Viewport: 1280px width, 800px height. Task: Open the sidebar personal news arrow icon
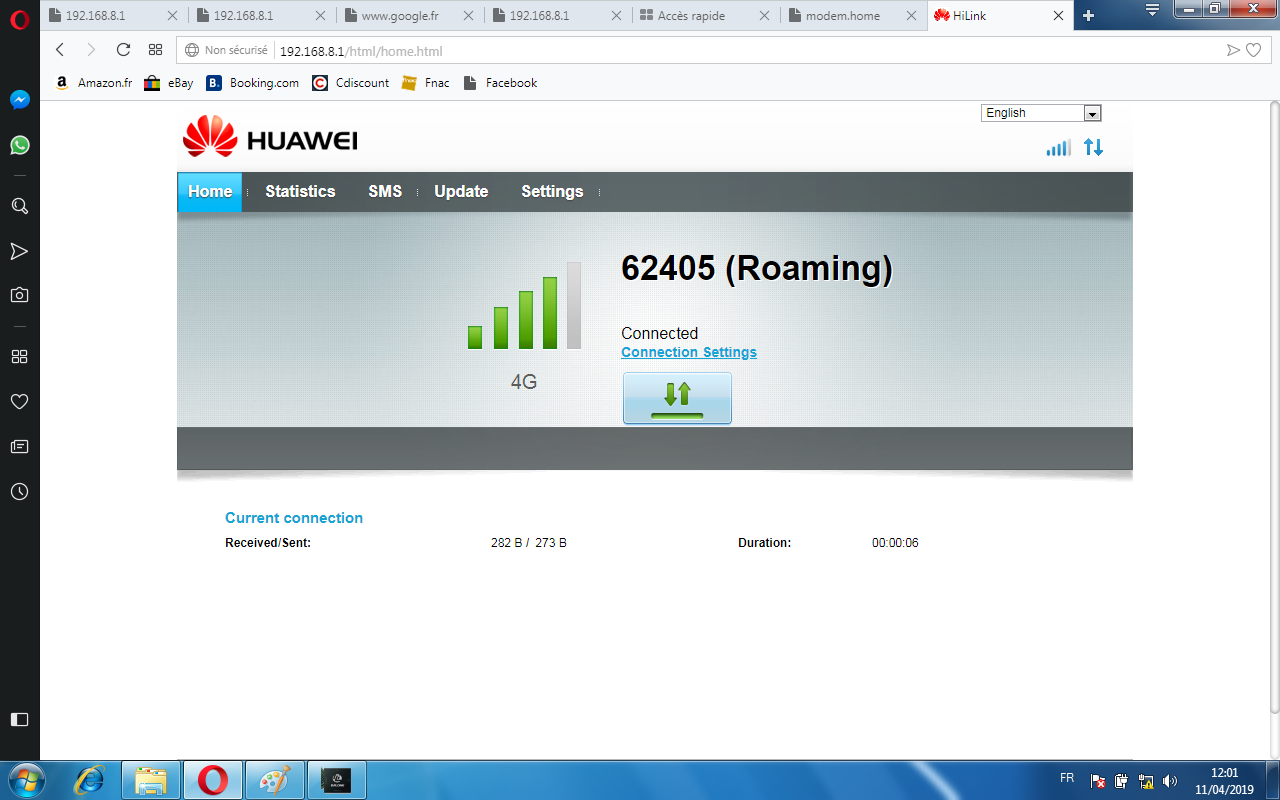point(19,251)
